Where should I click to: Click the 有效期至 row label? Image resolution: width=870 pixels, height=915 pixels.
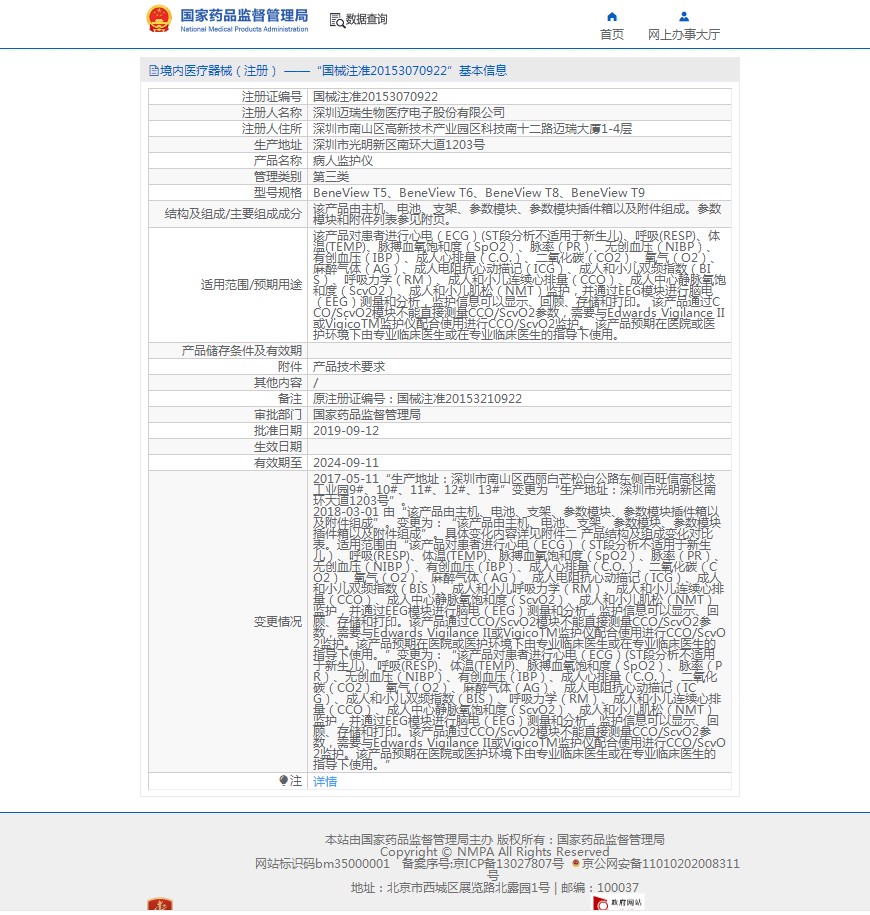(x=278, y=463)
